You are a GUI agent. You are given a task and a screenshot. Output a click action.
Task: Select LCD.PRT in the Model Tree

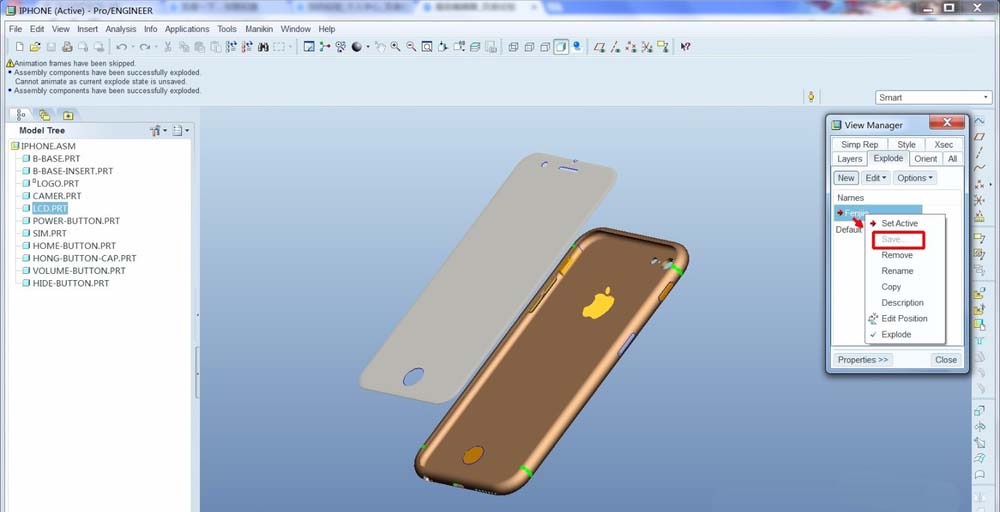pyautogui.click(x=50, y=208)
